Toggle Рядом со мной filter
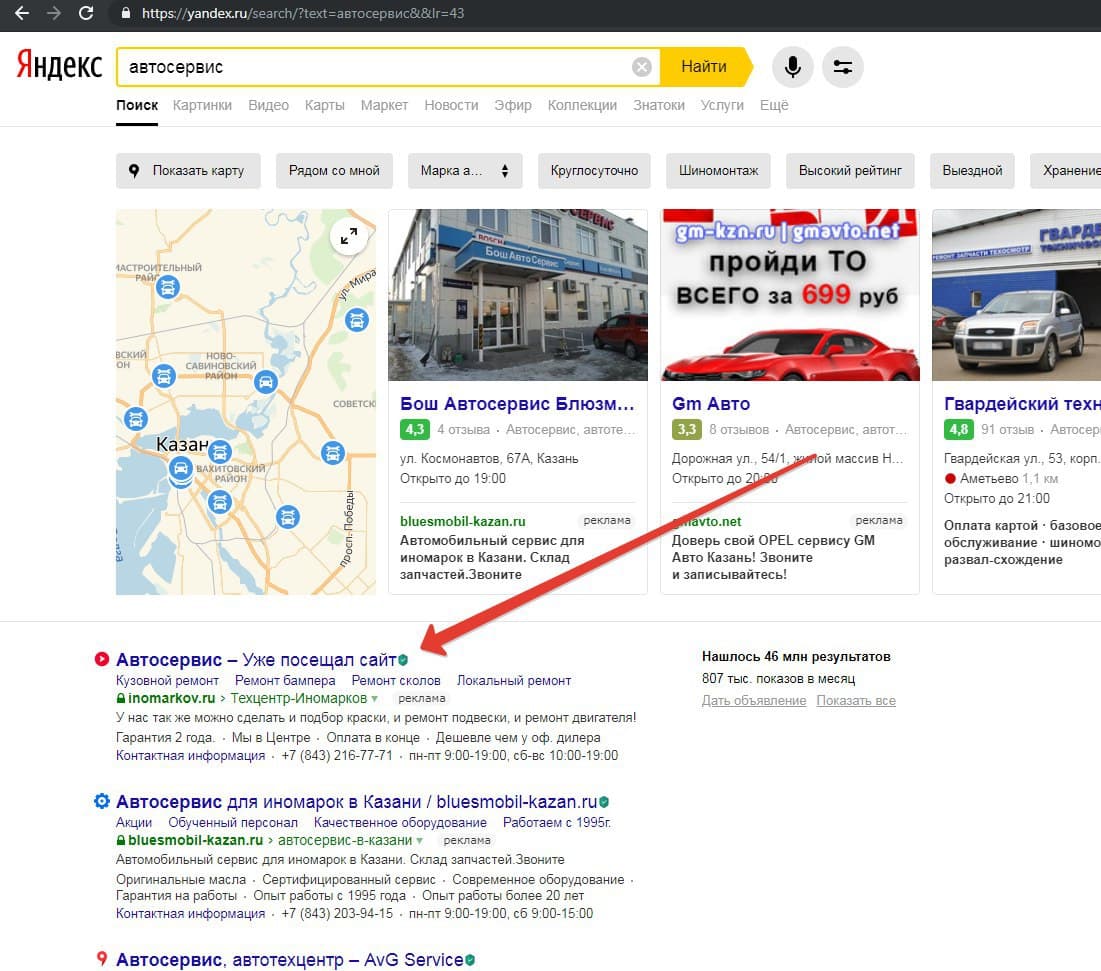1101x971 pixels. (x=334, y=171)
